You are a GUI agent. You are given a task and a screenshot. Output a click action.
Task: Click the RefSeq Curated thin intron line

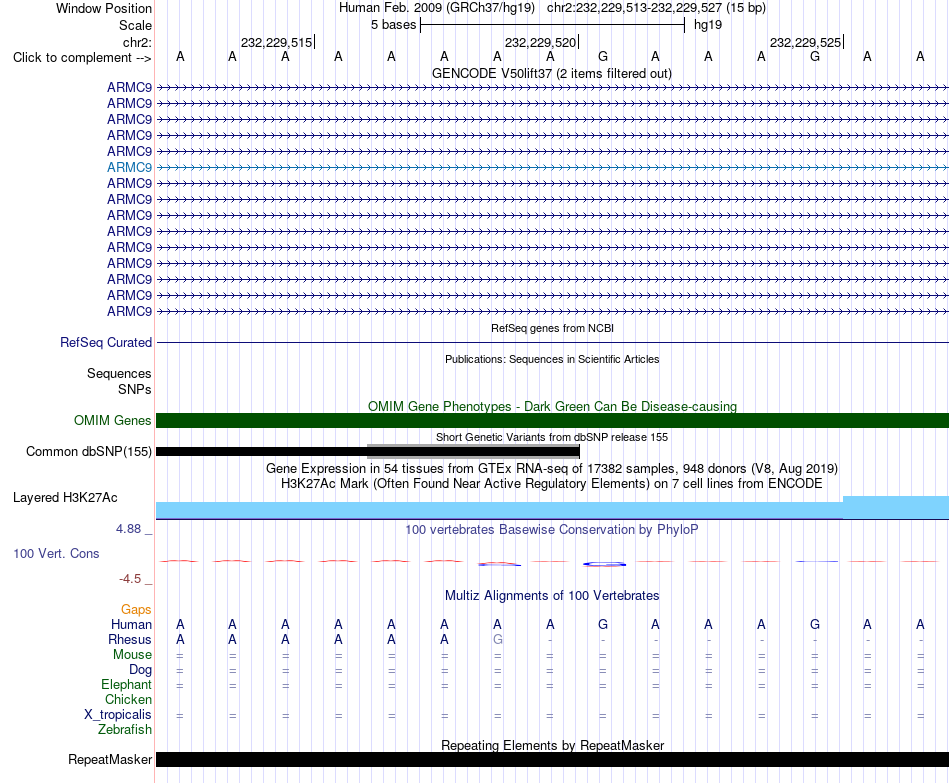552,342
